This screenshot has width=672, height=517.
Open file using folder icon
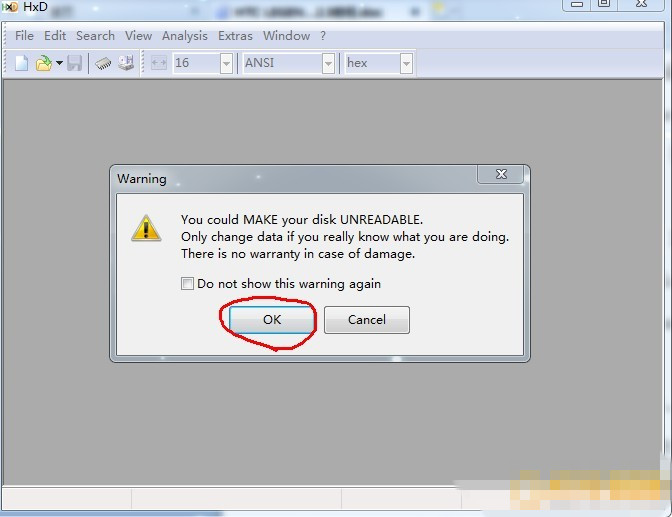point(44,63)
